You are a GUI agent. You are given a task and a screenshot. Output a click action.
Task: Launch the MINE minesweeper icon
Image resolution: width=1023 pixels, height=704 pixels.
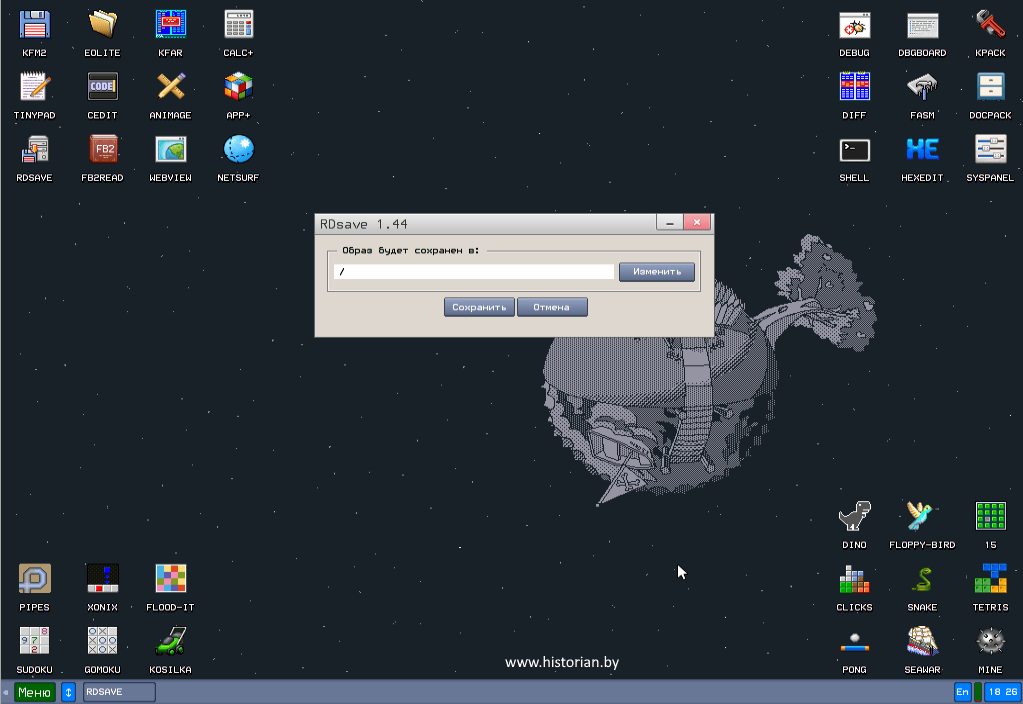click(x=990, y=642)
